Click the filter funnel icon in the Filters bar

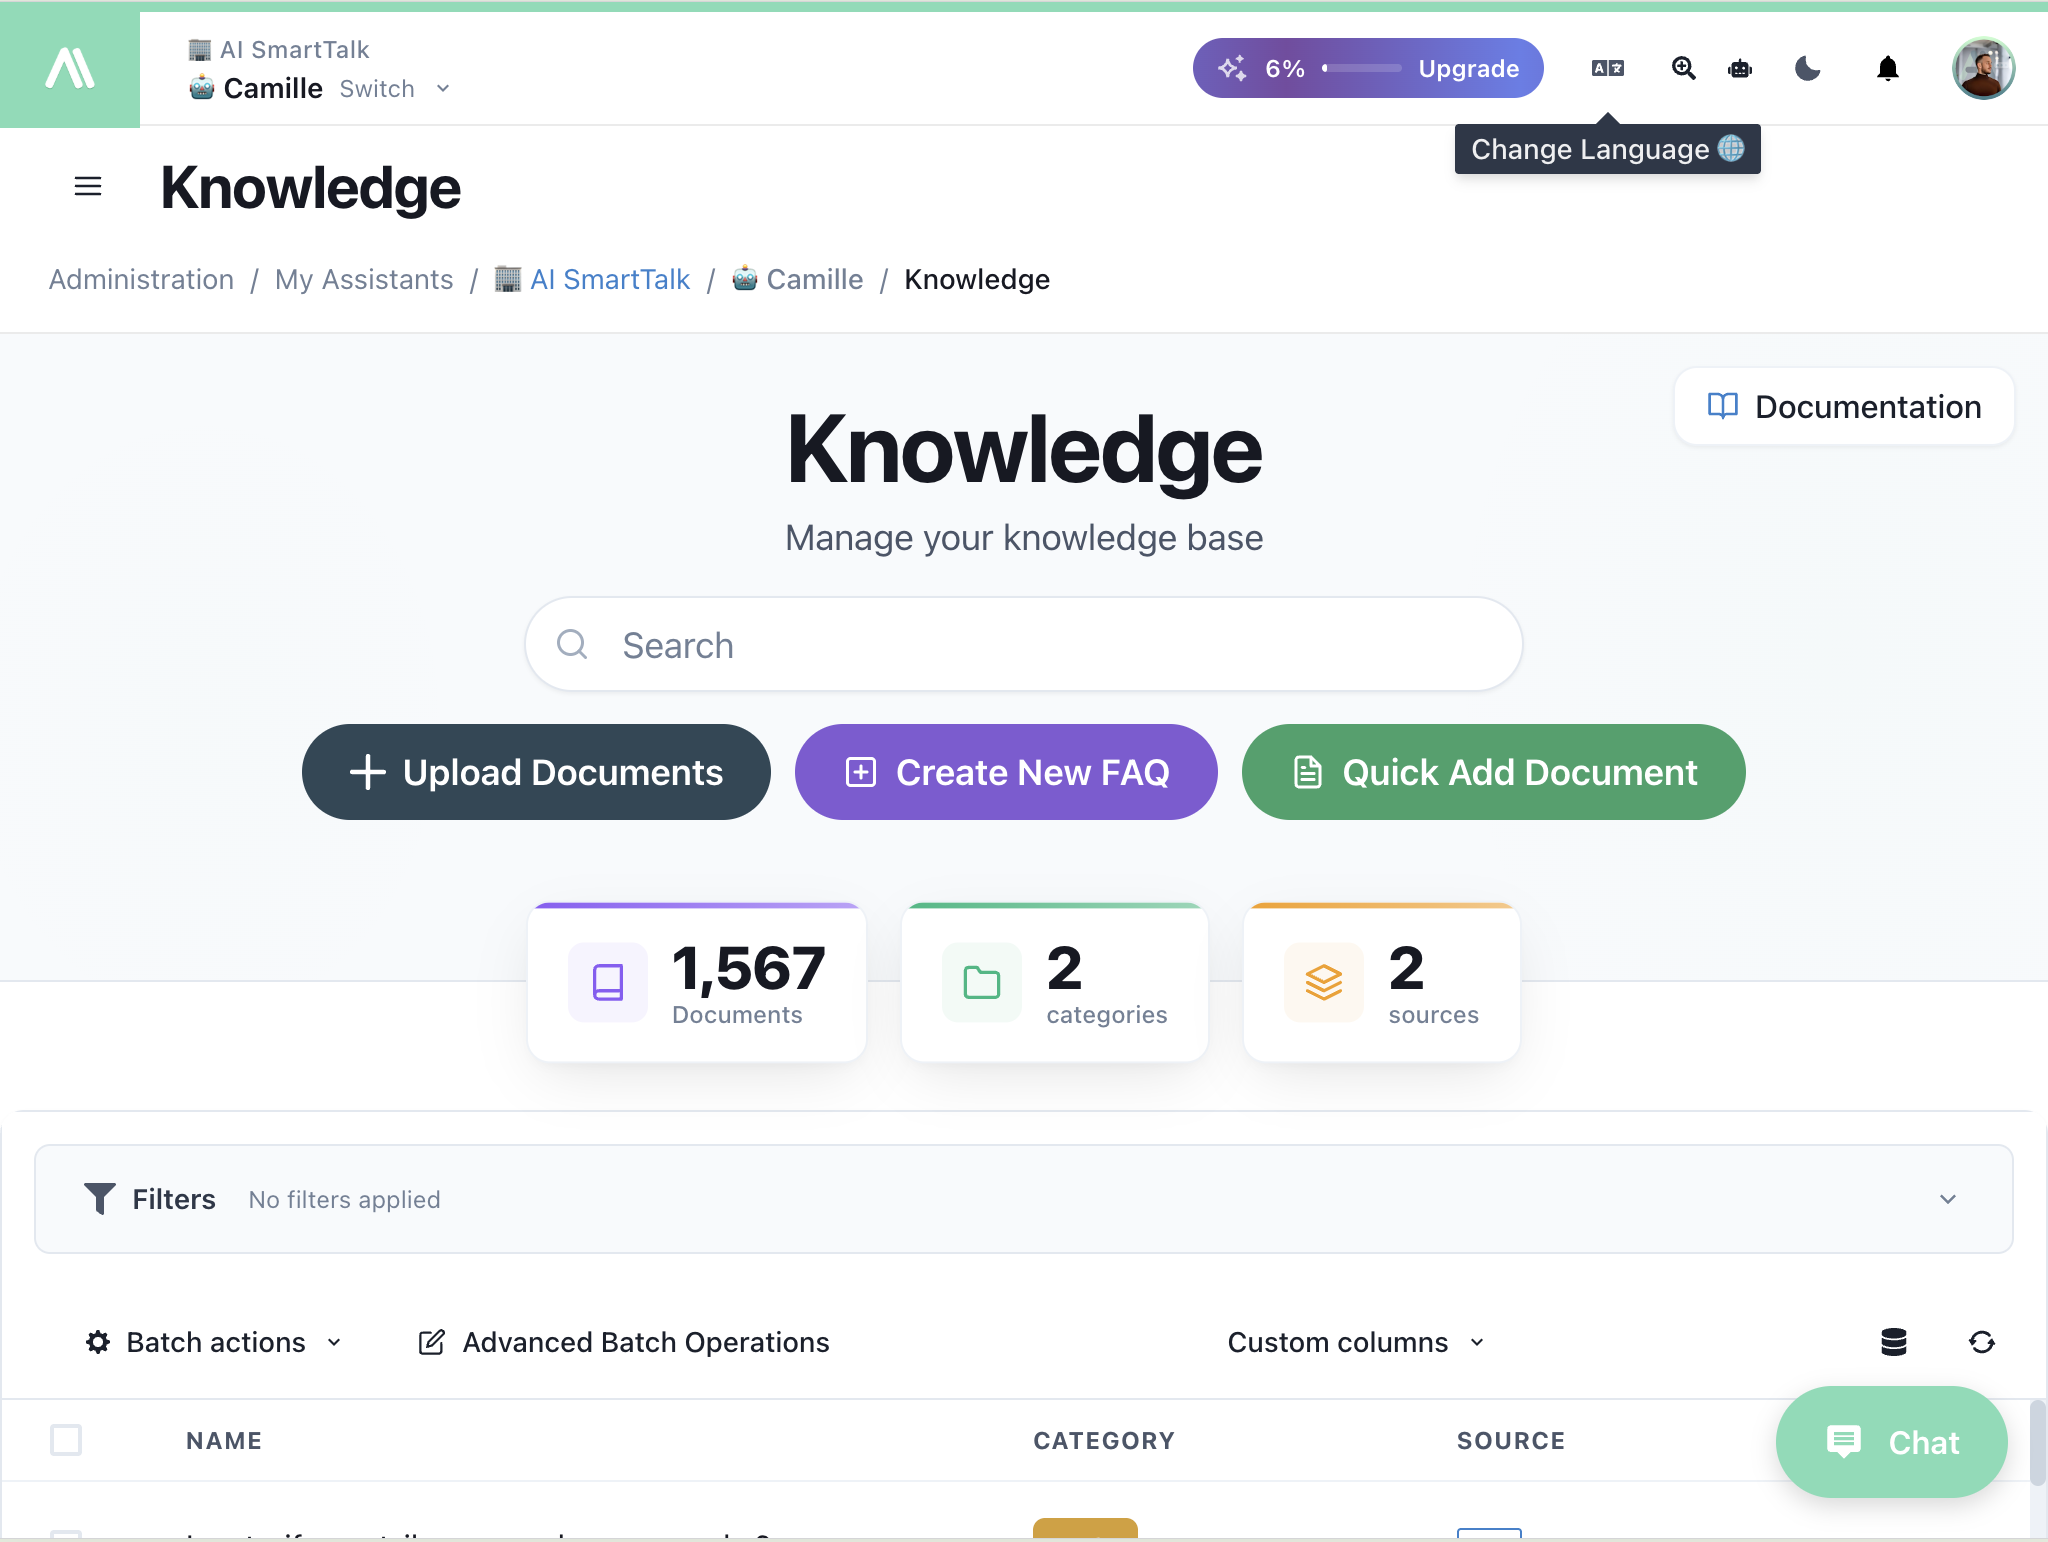coord(100,1198)
